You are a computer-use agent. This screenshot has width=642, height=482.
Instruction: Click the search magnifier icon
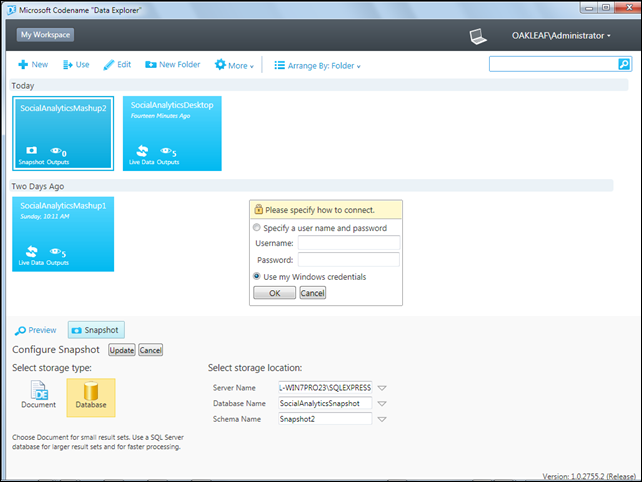[x=624, y=64]
